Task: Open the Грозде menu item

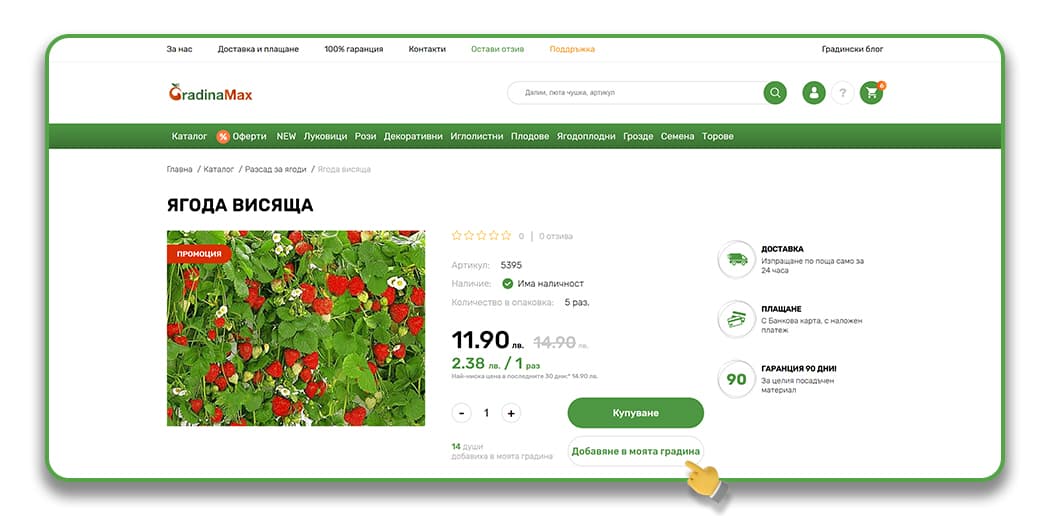Action: click(638, 137)
